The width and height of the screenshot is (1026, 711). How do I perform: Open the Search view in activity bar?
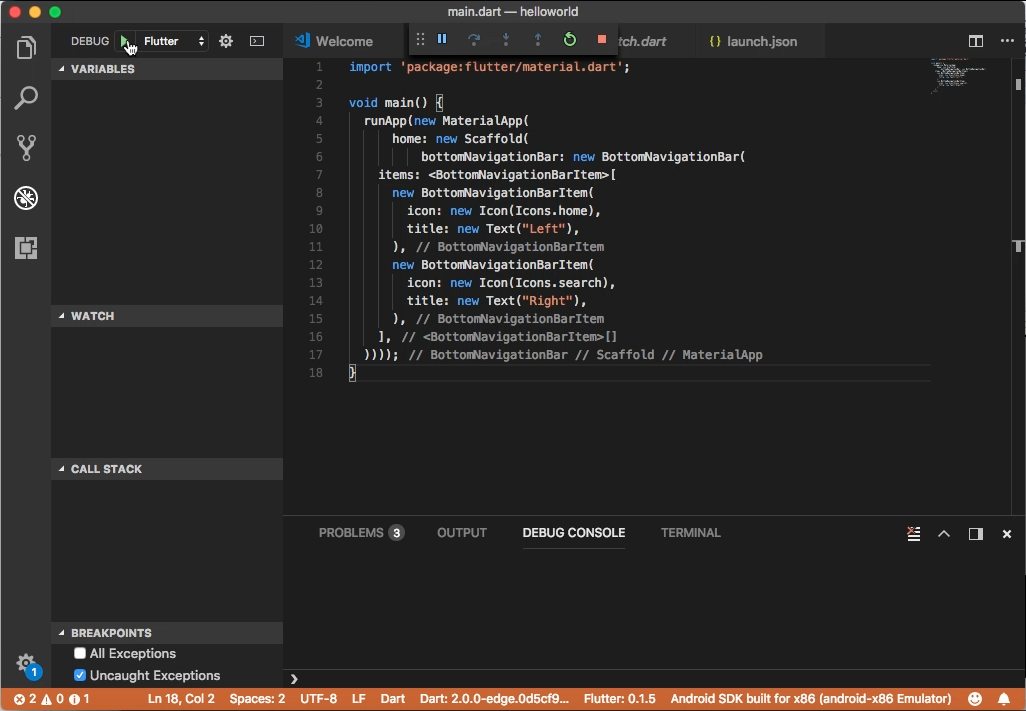[26, 97]
